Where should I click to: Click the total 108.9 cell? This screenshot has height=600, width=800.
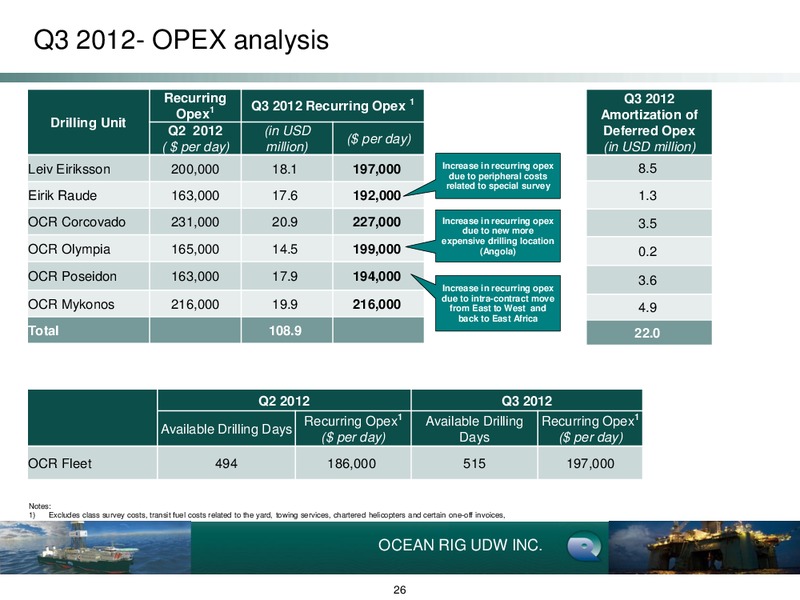(285, 331)
